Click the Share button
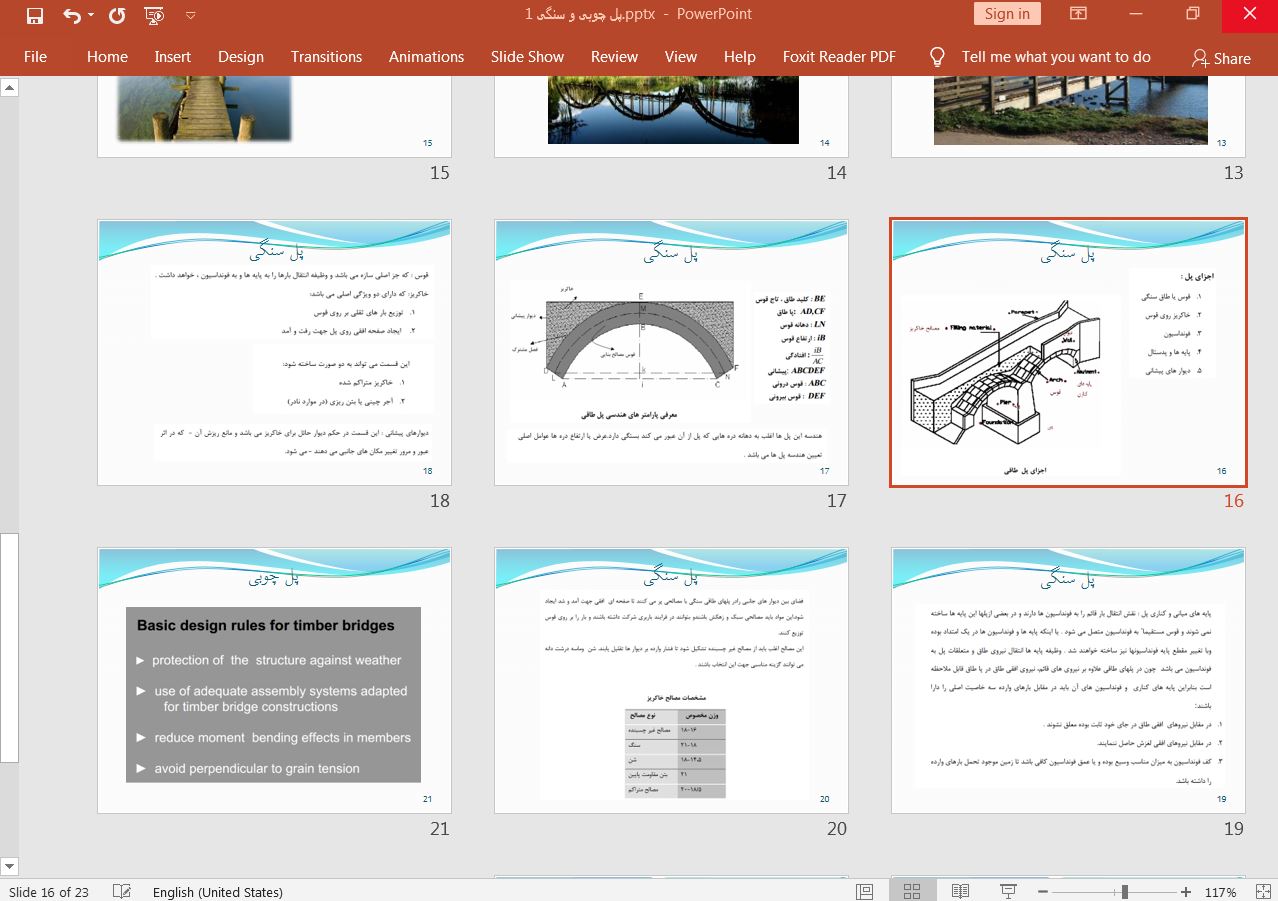 pyautogui.click(x=1221, y=58)
